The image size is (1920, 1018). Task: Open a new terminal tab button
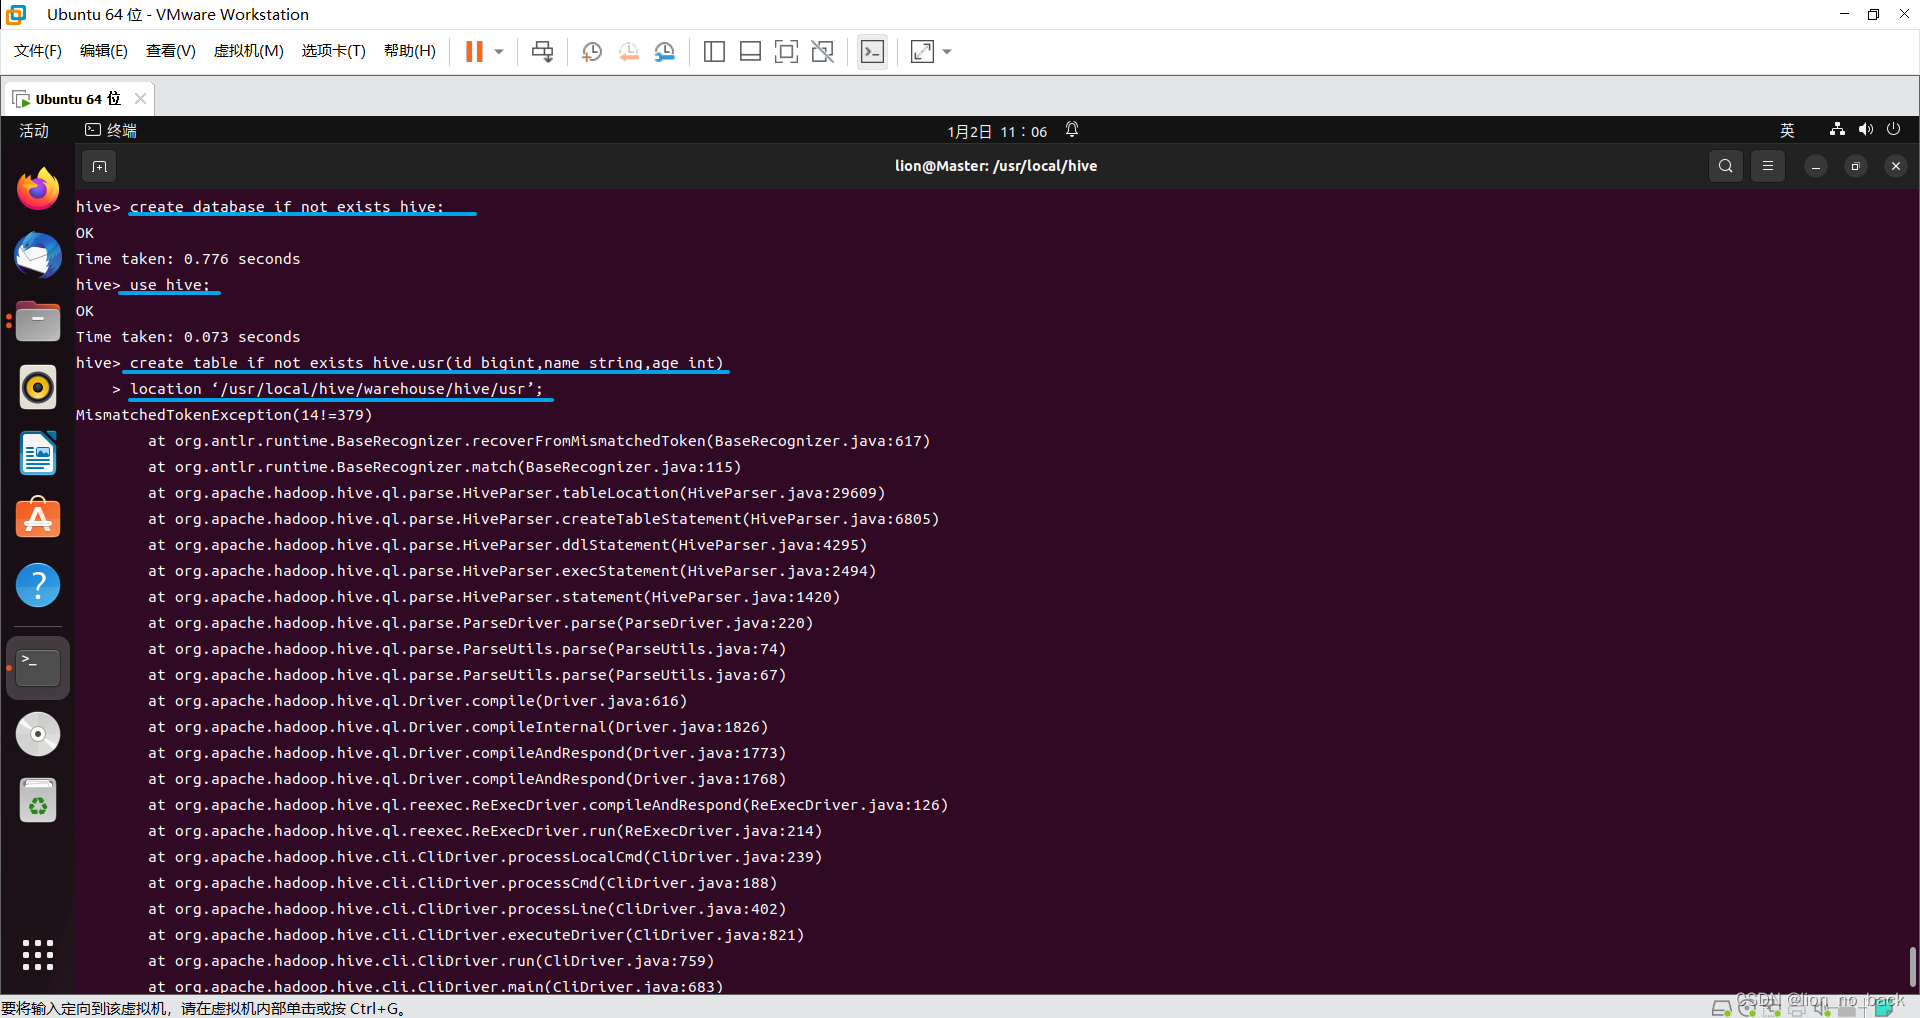pos(99,166)
